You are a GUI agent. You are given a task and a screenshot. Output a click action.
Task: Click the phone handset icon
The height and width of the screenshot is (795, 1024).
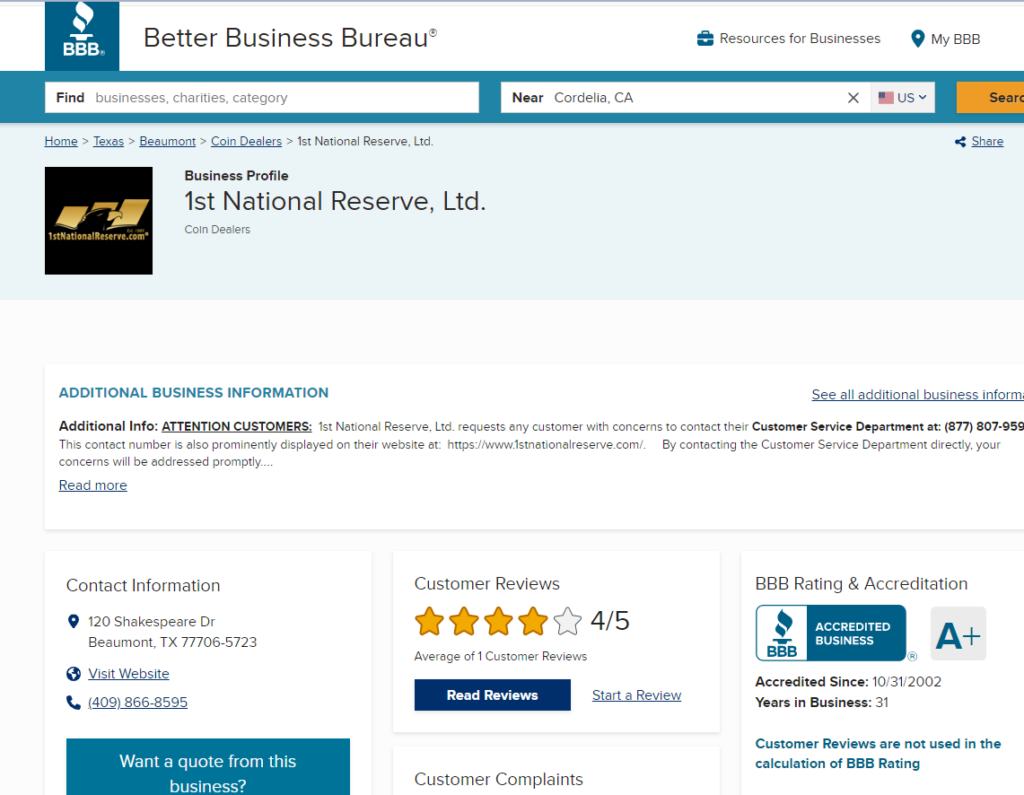[73, 702]
